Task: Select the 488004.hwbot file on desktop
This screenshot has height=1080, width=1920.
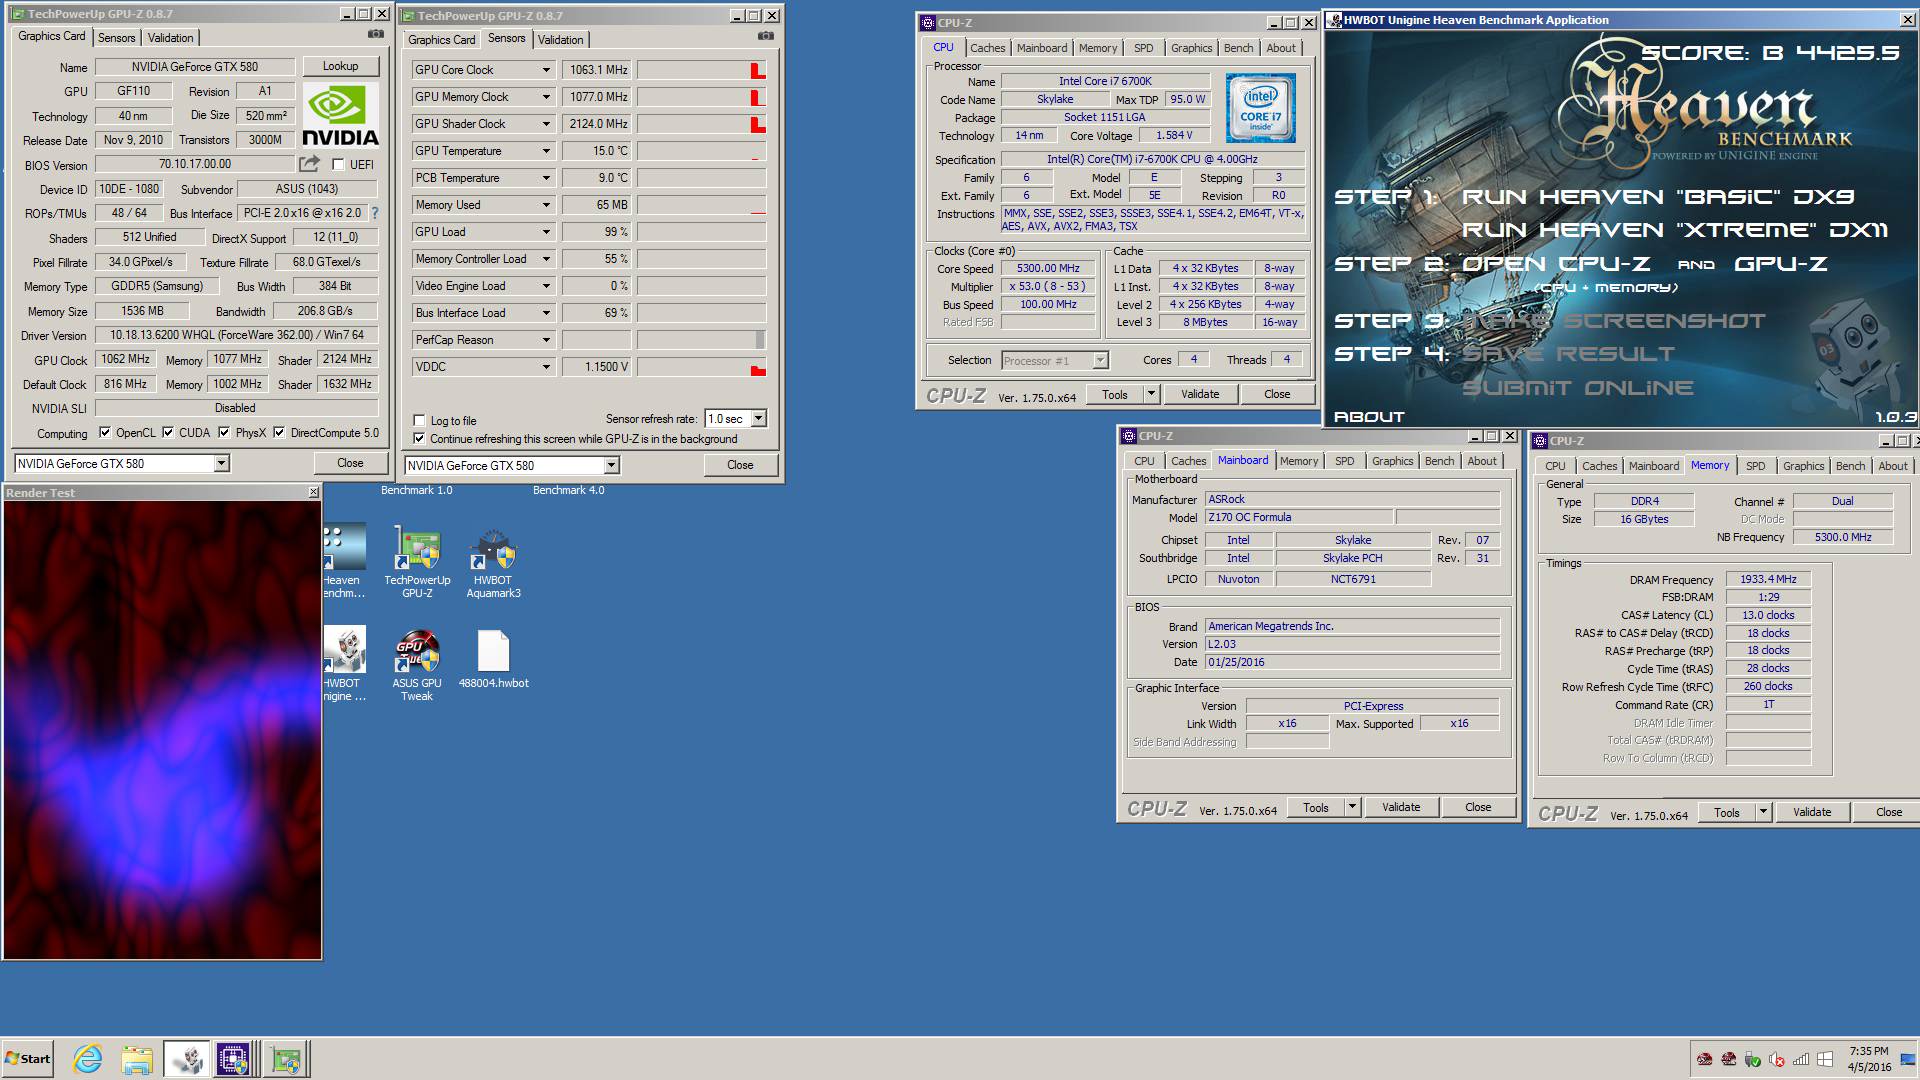Action: pyautogui.click(x=493, y=659)
